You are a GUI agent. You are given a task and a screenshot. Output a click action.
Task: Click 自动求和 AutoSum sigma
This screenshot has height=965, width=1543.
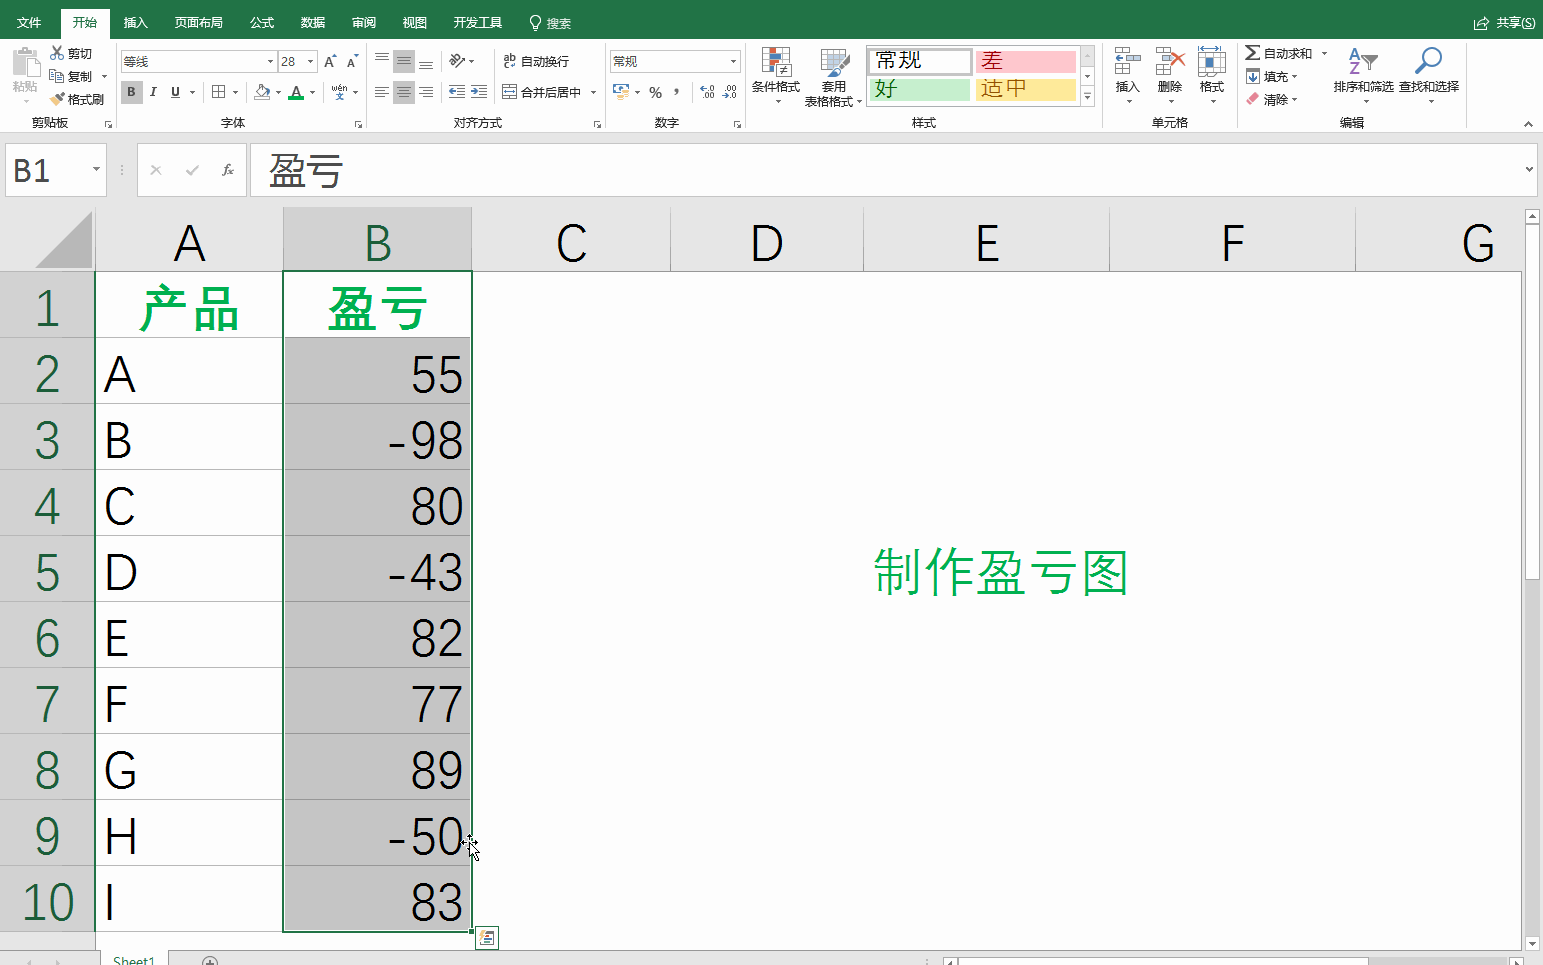[1278, 53]
